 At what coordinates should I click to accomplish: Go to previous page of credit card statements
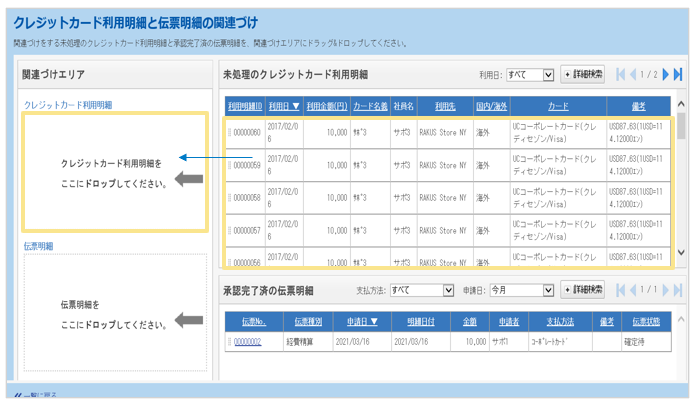click(632, 75)
